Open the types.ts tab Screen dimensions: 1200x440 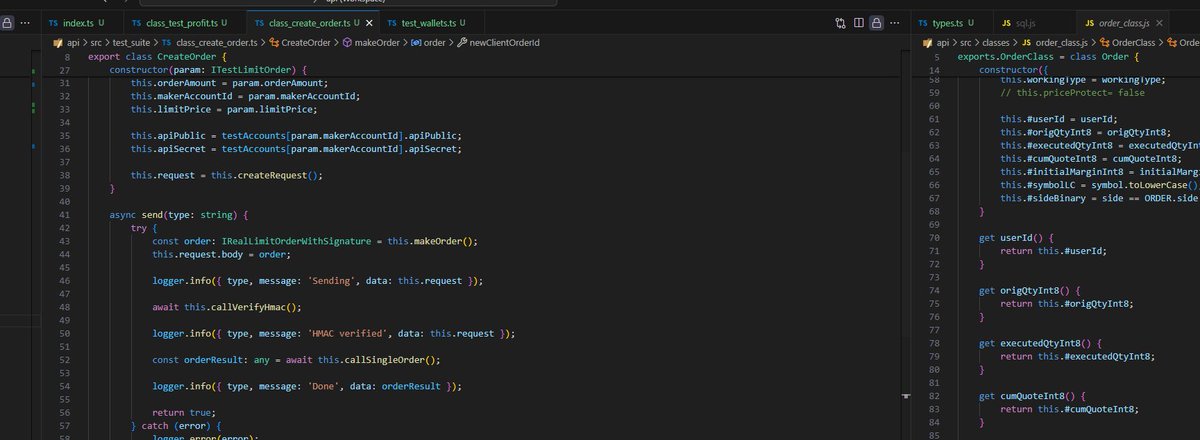(x=951, y=22)
